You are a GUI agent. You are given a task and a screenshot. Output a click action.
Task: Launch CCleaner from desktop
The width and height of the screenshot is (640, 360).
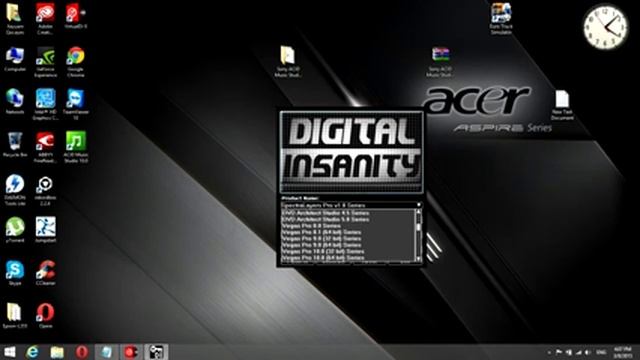point(45,273)
